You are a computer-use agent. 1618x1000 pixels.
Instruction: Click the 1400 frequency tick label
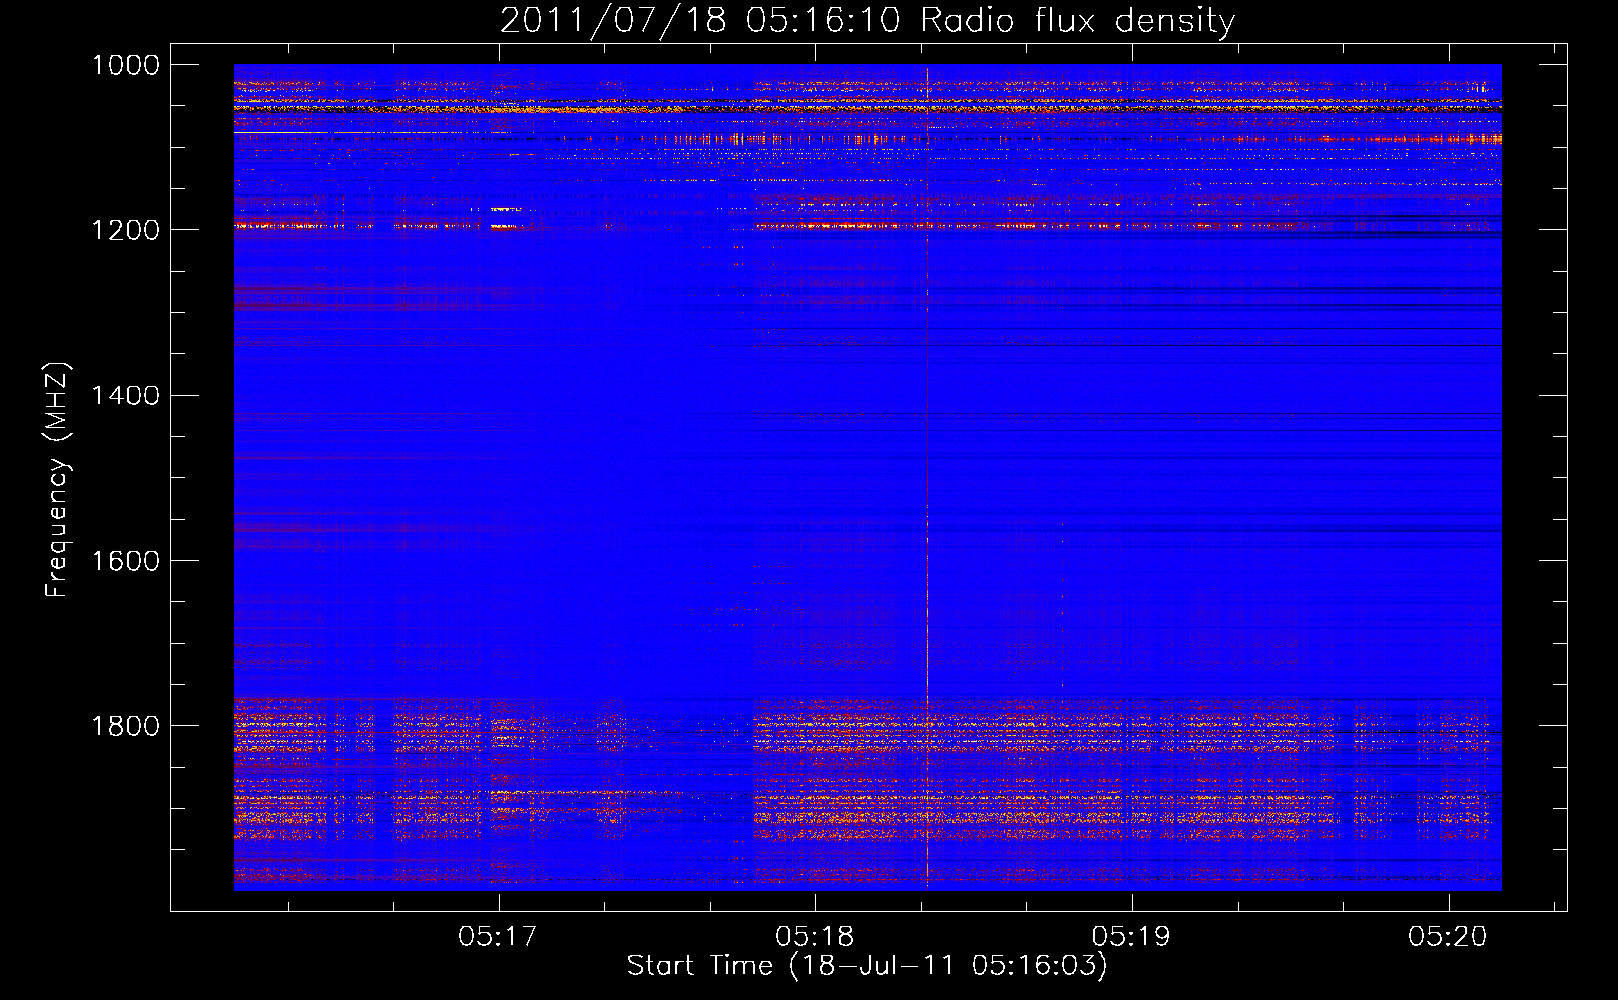coord(126,396)
